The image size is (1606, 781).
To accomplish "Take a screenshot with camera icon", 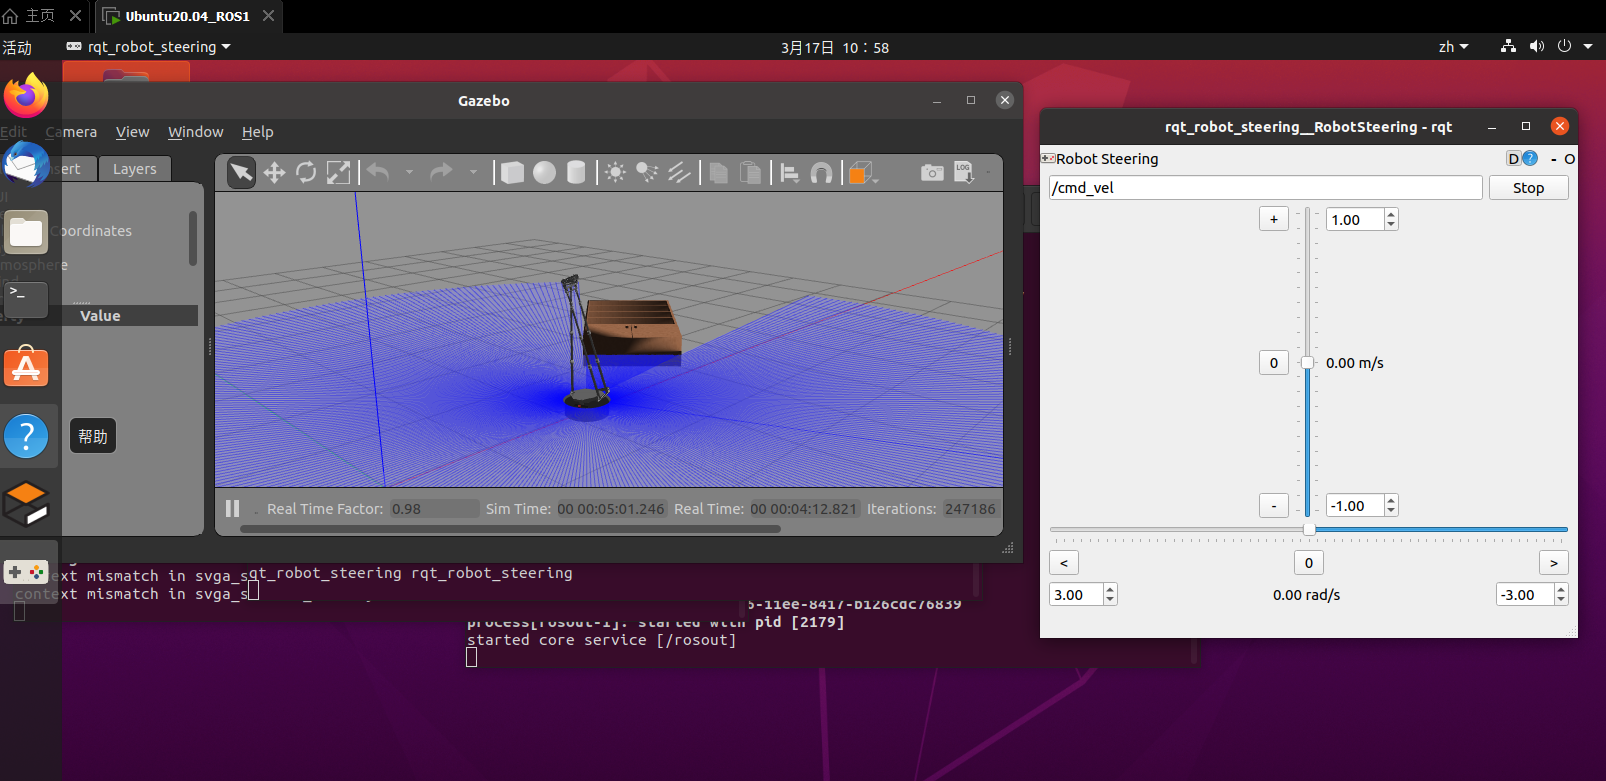I will (x=932, y=173).
